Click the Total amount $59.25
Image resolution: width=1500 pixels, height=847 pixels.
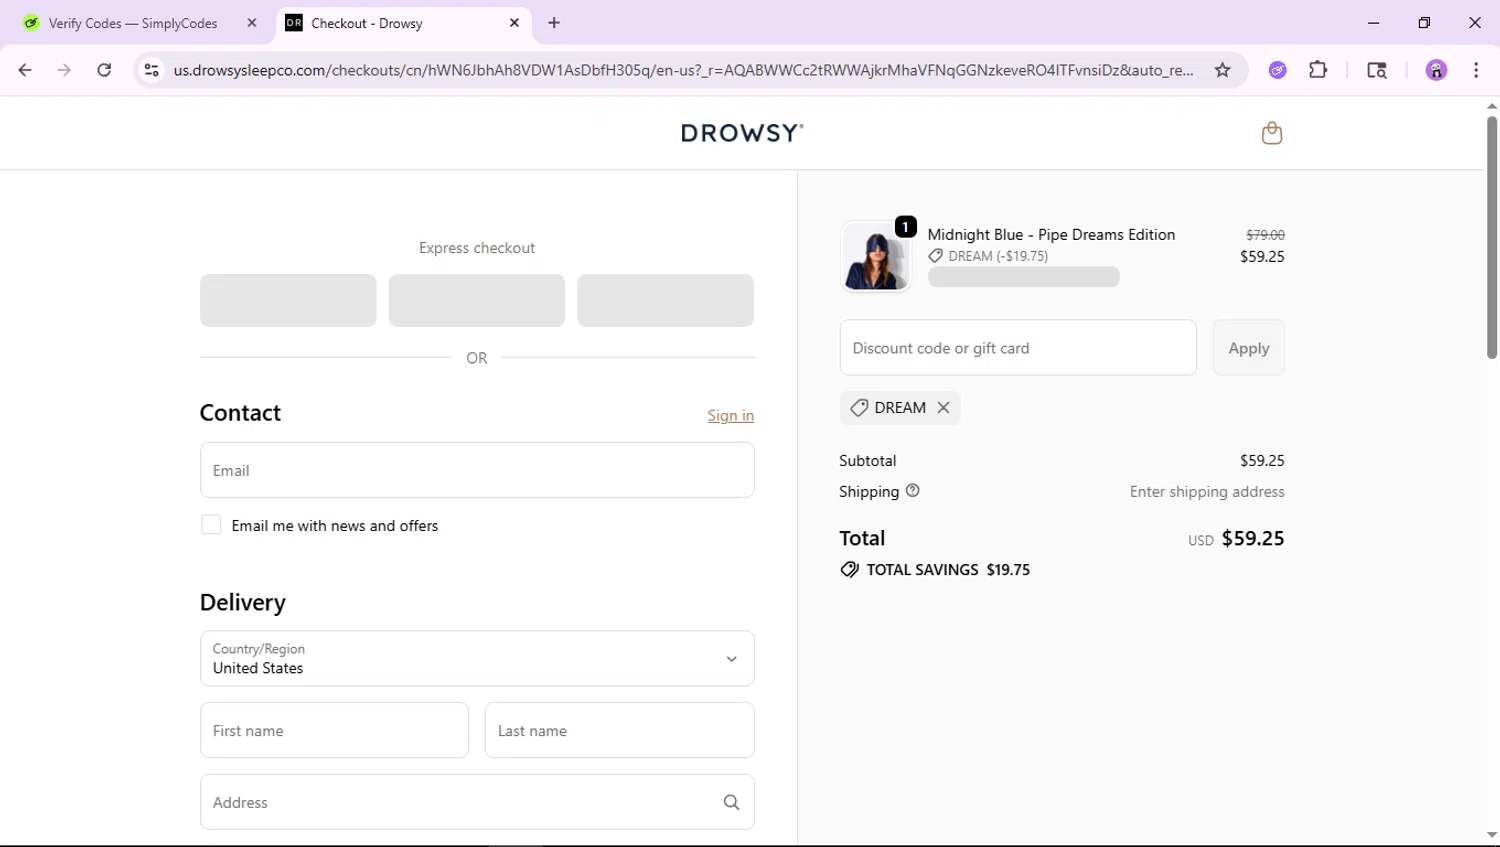(1253, 538)
